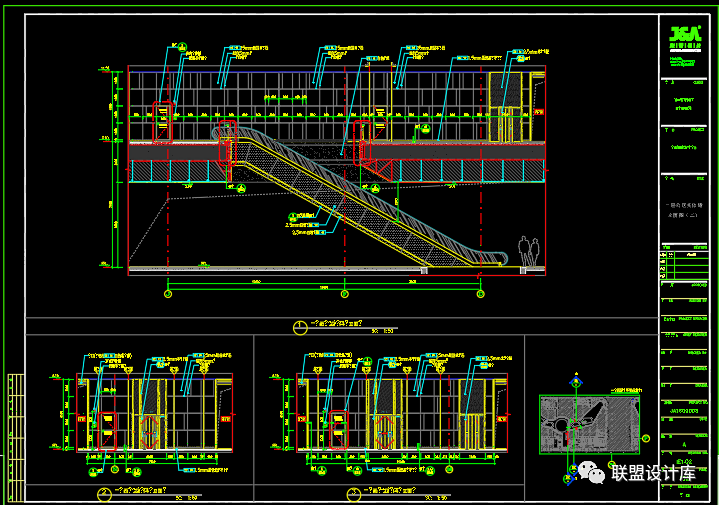Click the middle grid axis bubble below main elevation

coord(345,293)
